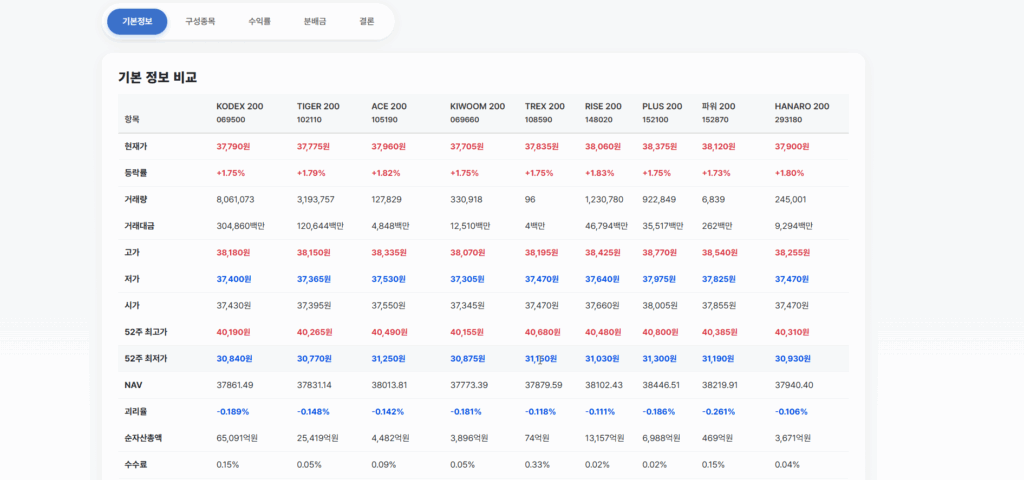Click the KODEX volume 8,061,073

pos(235,199)
